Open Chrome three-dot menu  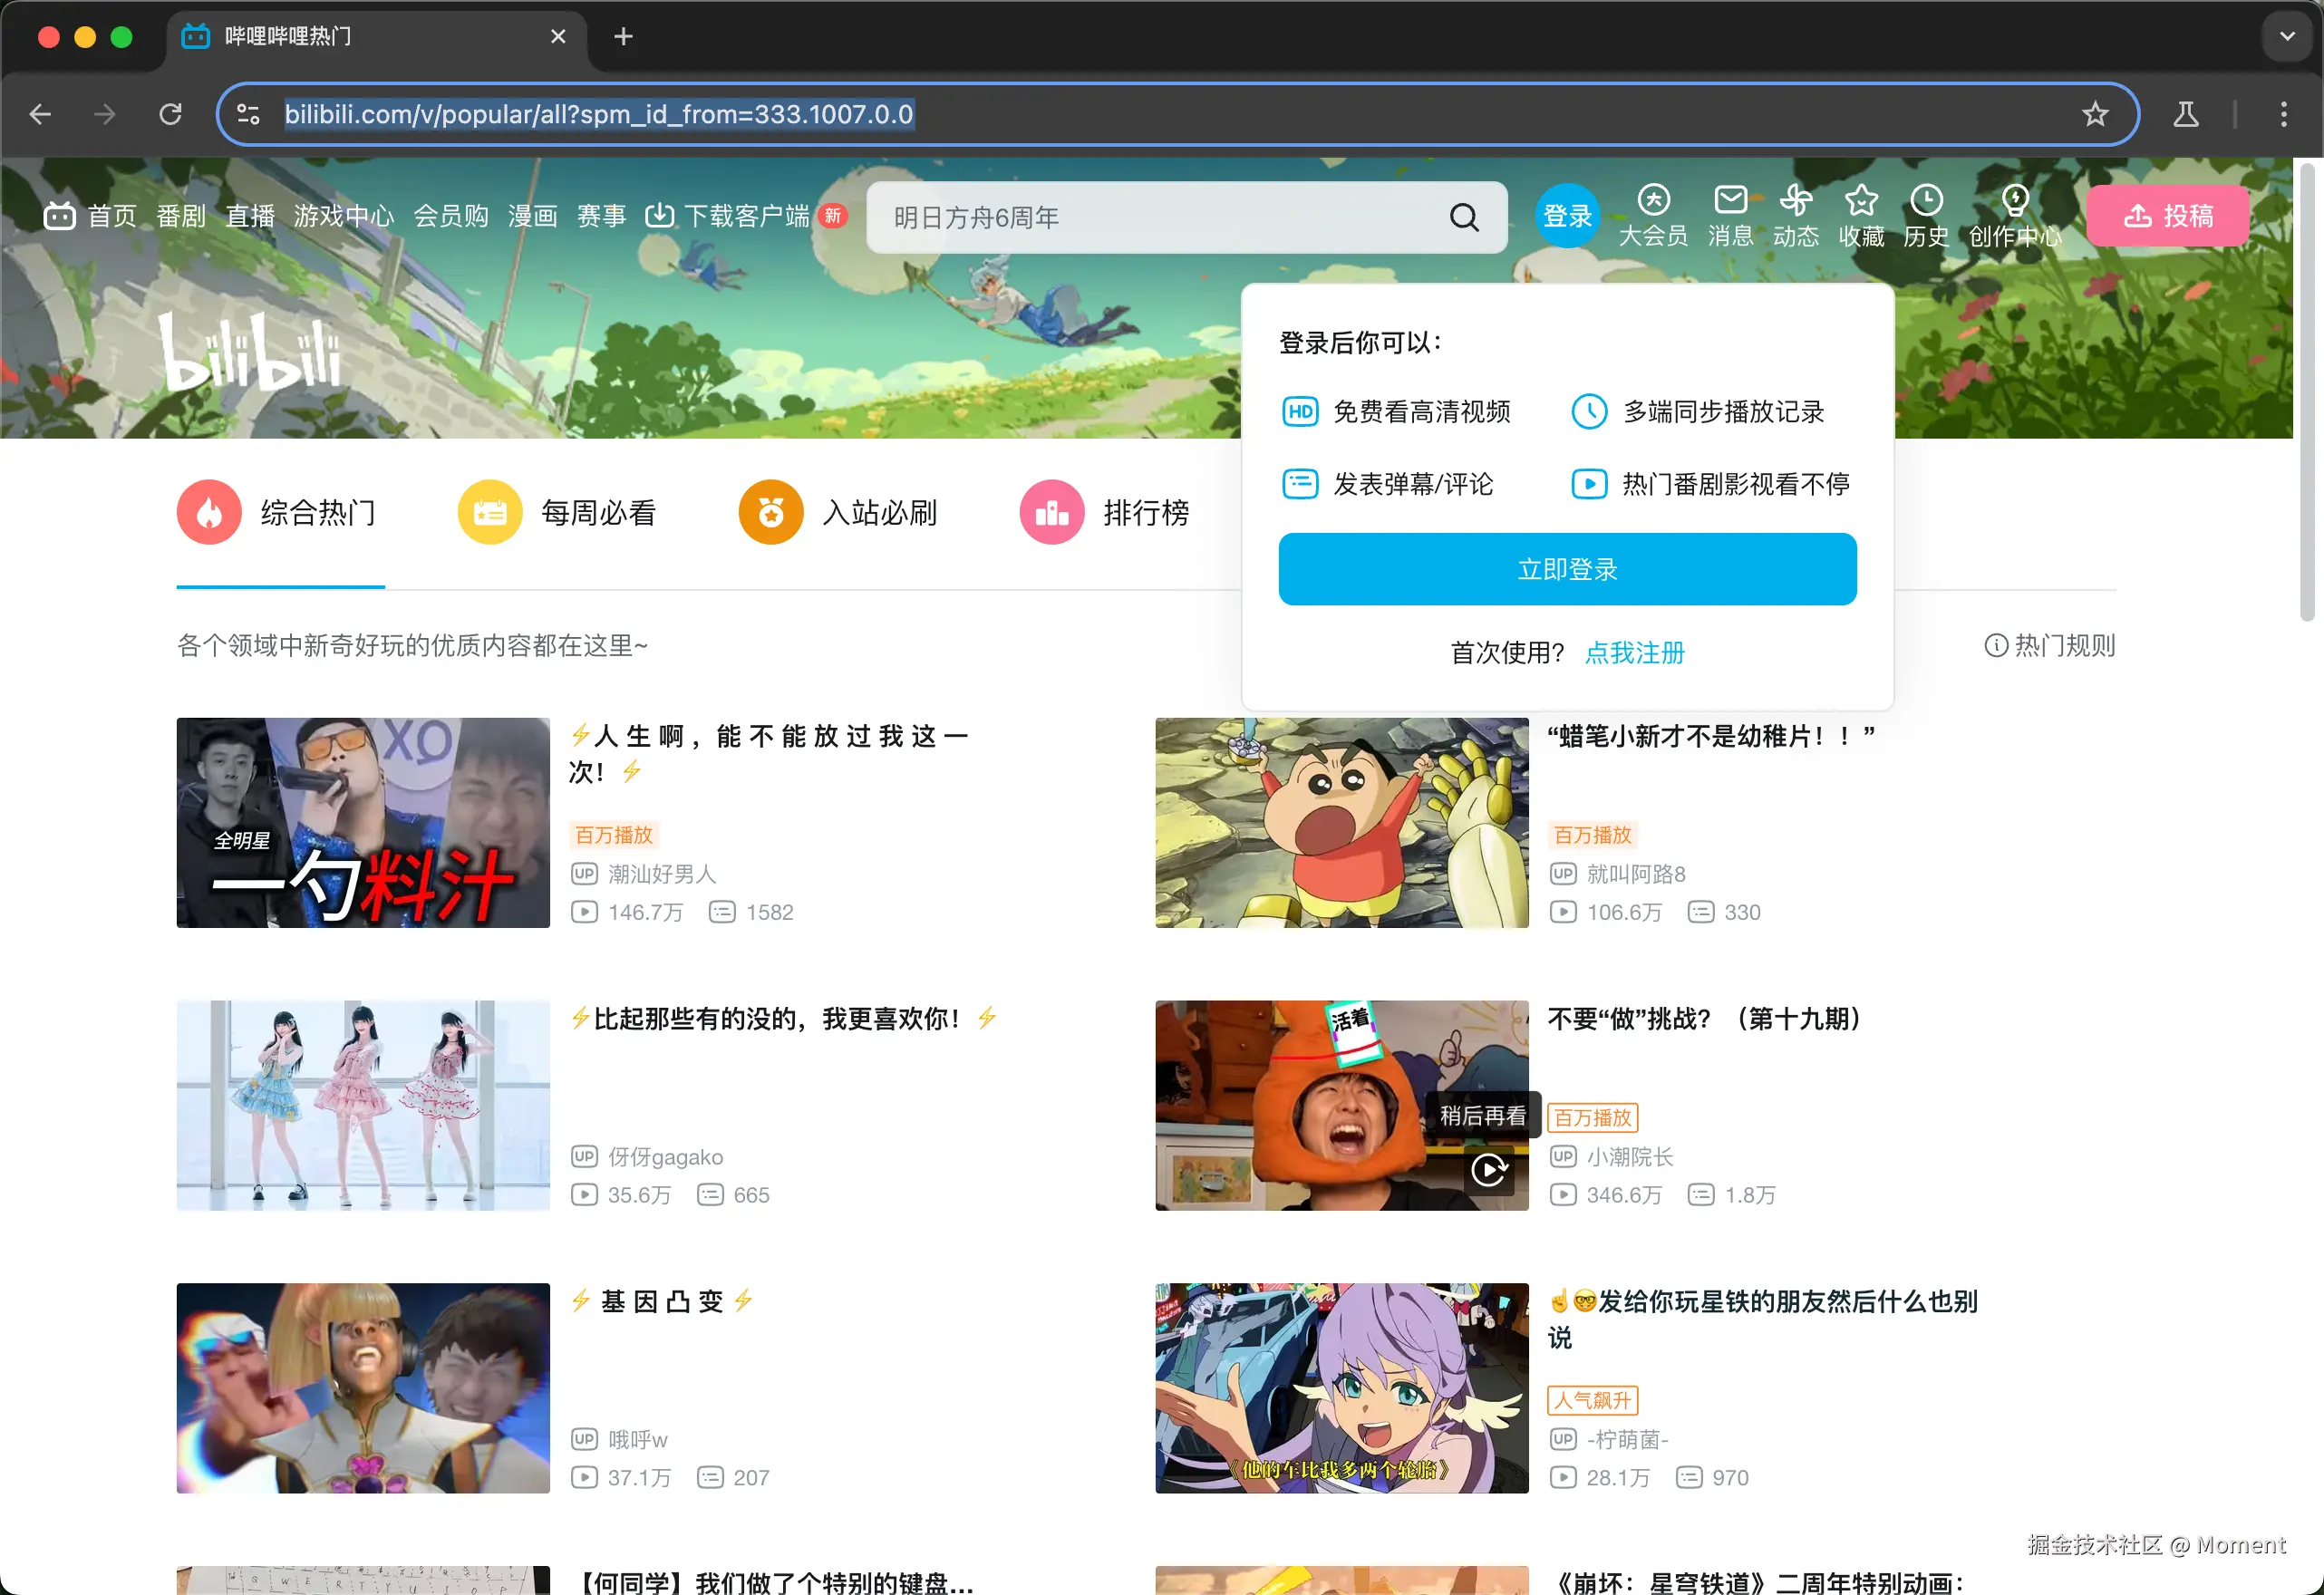[2283, 114]
